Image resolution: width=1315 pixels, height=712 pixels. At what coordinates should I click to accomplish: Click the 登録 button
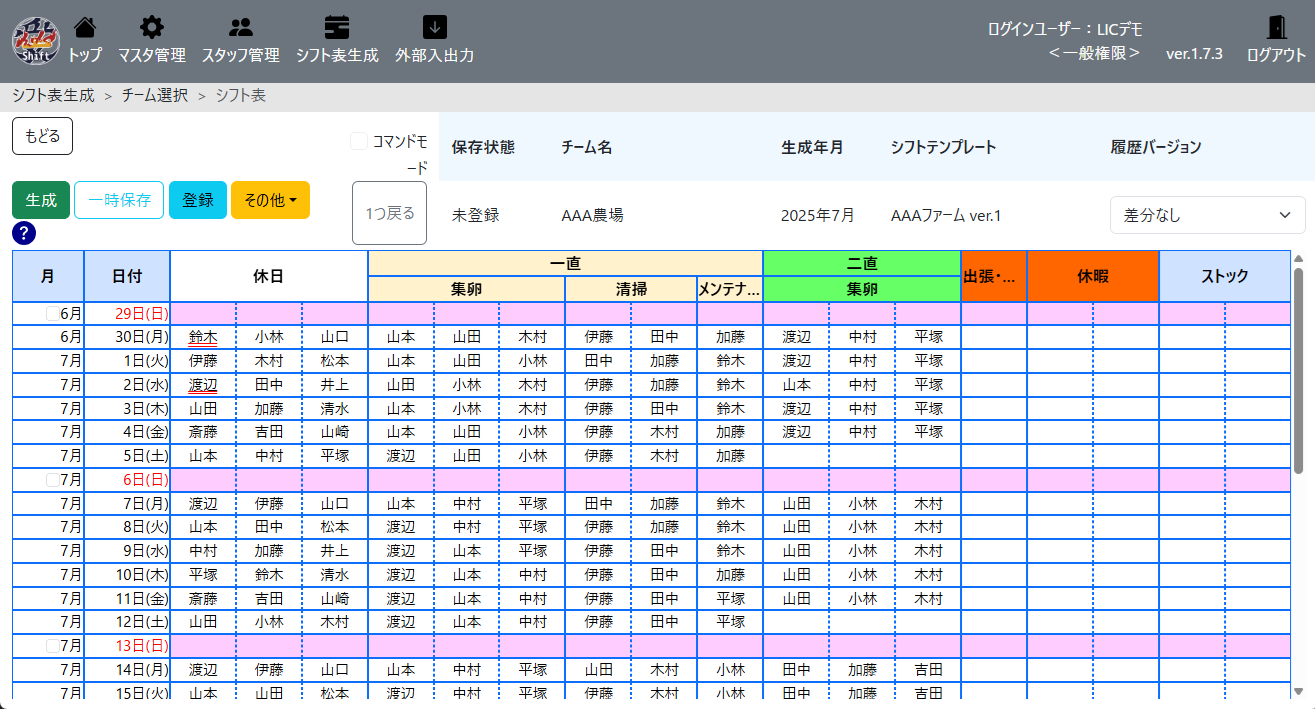(x=198, y=200)
